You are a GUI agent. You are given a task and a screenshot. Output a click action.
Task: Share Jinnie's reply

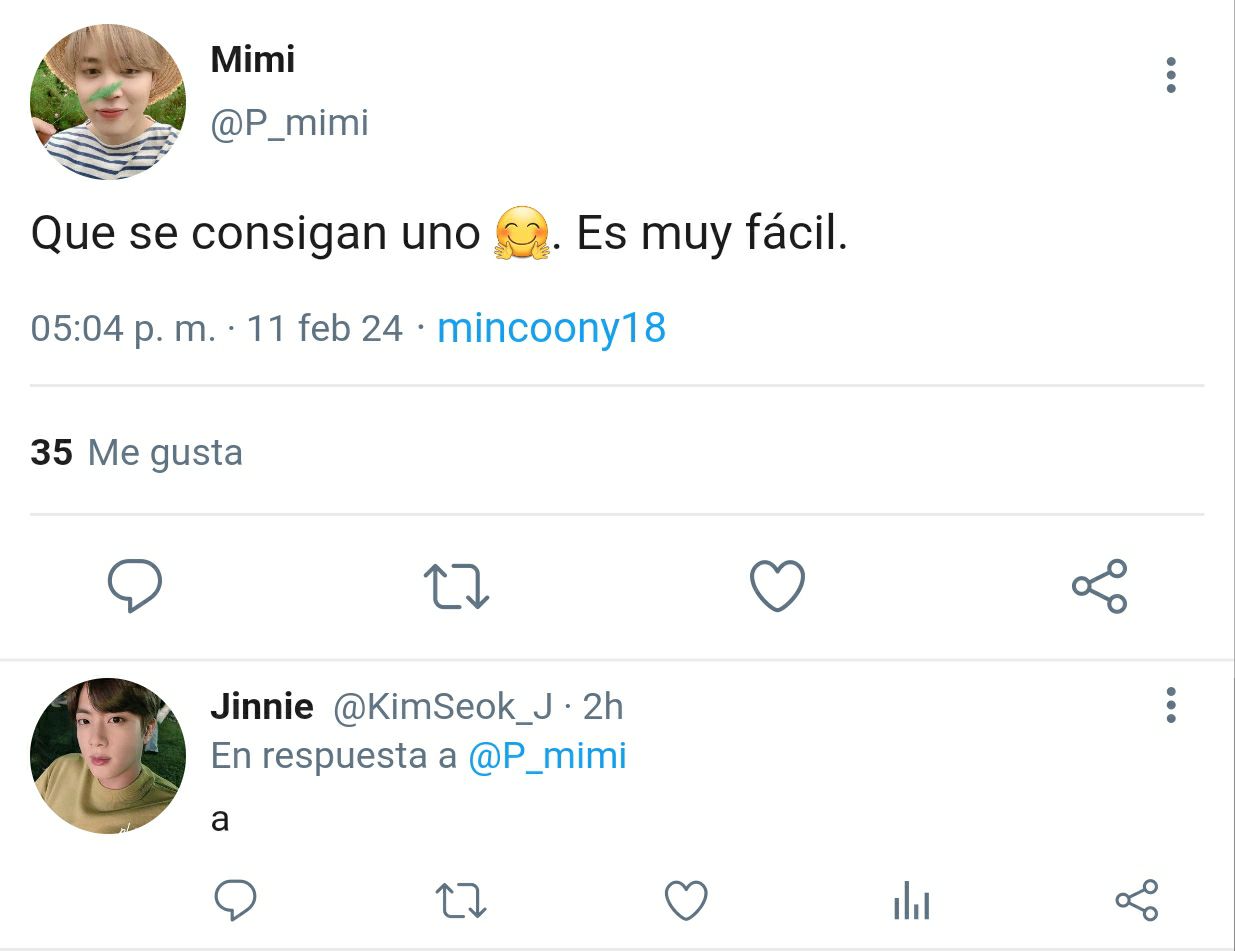coord(1136,901)
